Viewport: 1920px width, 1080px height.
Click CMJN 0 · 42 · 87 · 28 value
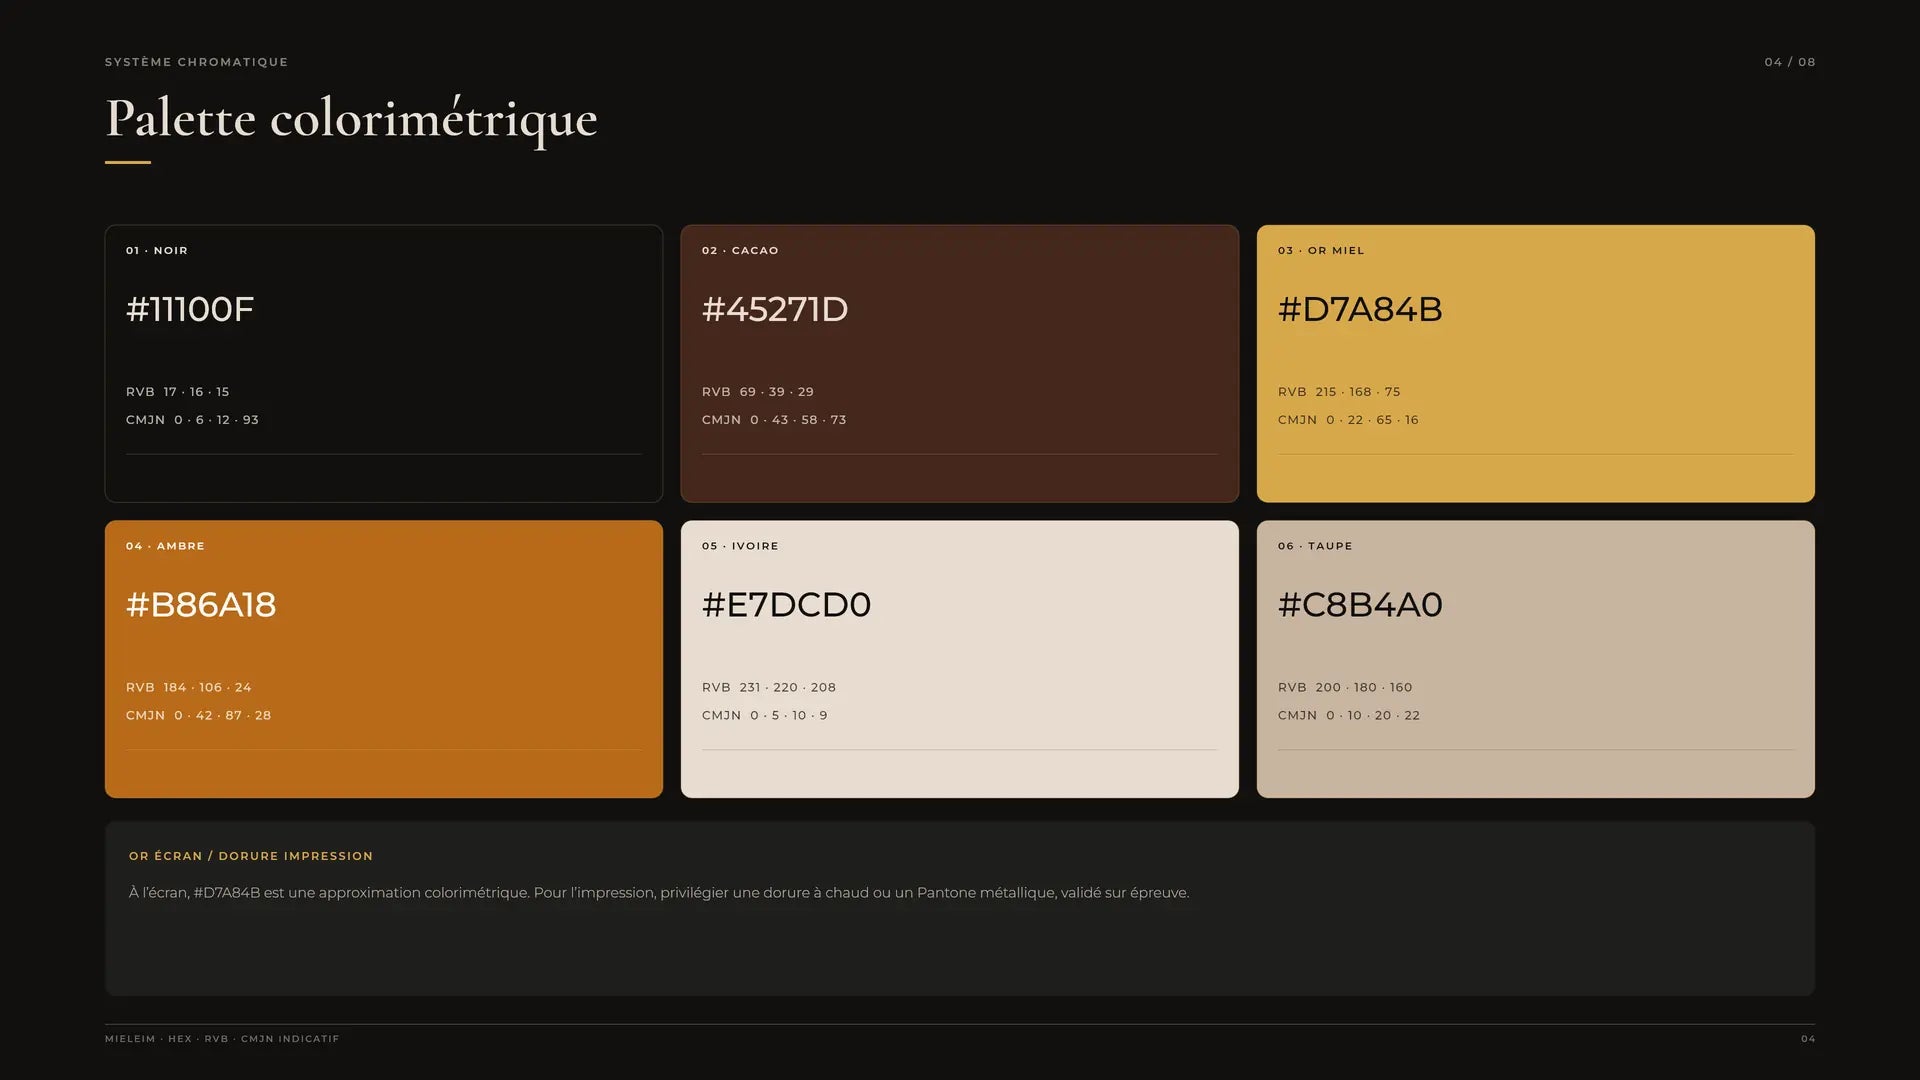(199, 716)
